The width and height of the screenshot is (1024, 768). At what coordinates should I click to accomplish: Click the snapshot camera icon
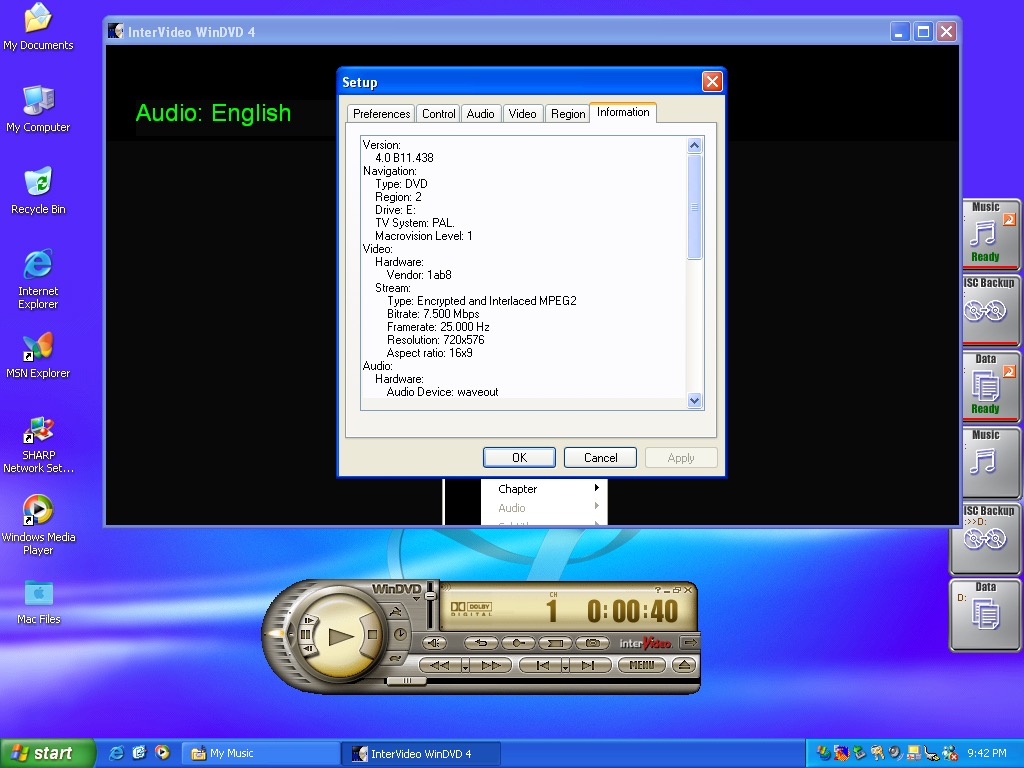pyautogui.click(x=593, y=643)
